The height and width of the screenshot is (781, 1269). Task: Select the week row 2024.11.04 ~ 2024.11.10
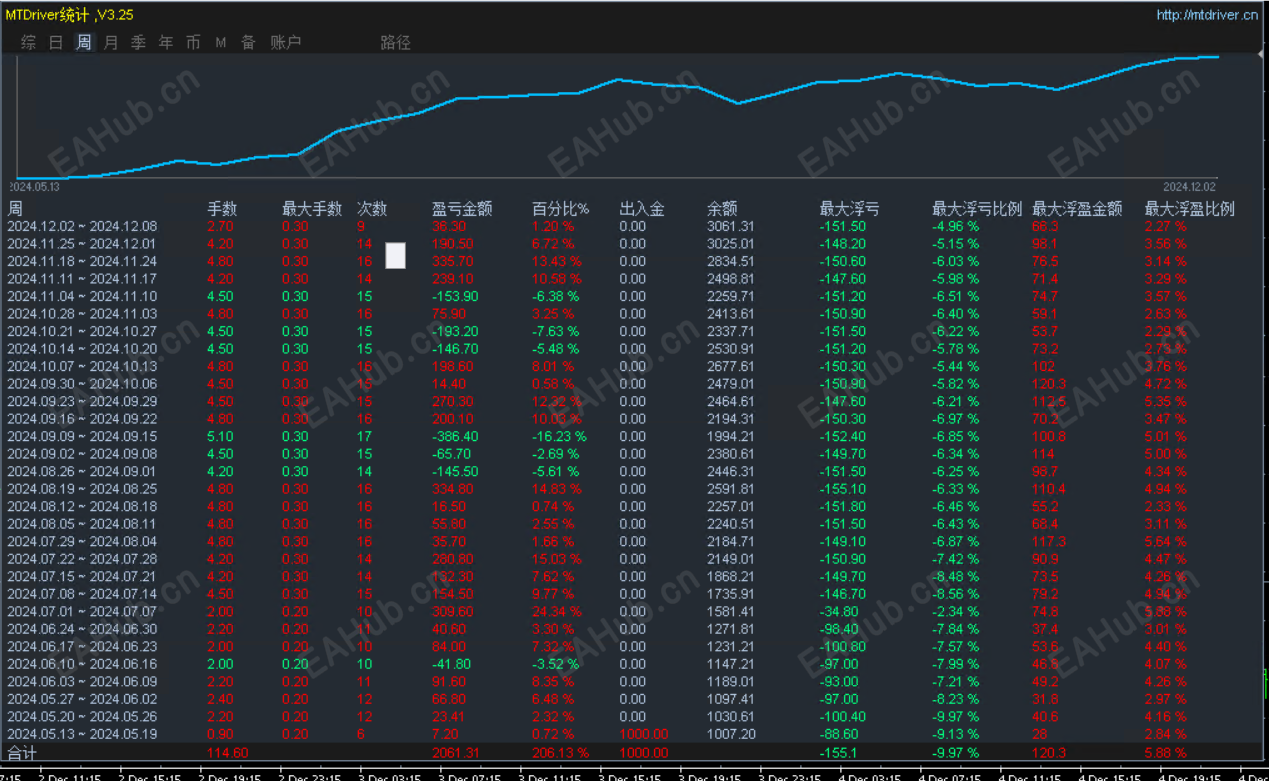point(634,296)
